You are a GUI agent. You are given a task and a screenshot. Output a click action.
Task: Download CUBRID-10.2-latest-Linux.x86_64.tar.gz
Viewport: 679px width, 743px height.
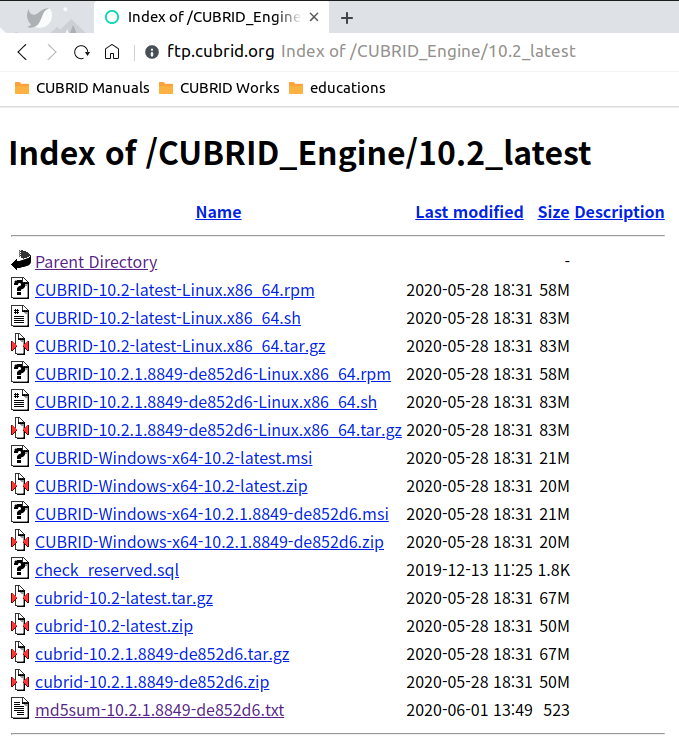click(x=180, y=346)
